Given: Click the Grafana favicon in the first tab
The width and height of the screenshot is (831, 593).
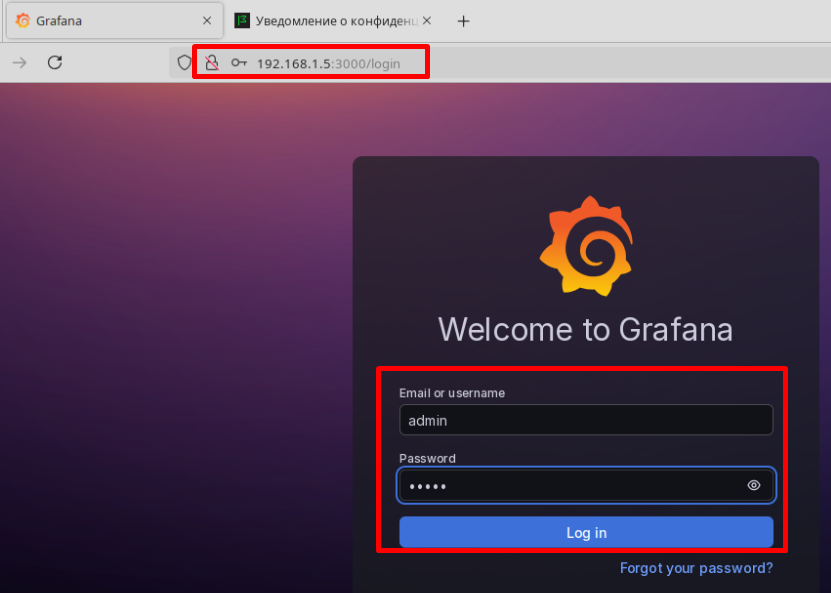Looking at the screenshot, I should pyautogui.click(x=23, y=20).
